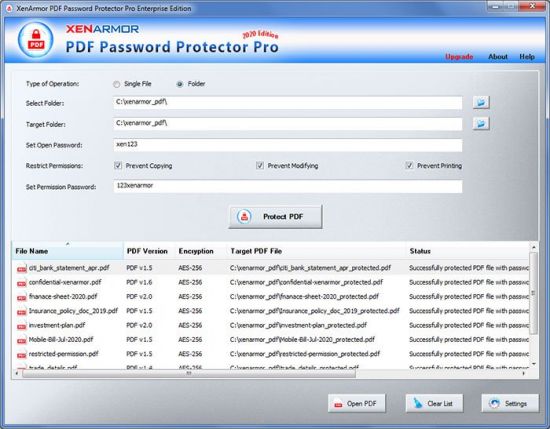Browse for the Select Folder path
Screen dimensions: 550x429
(x=481, y=102)
